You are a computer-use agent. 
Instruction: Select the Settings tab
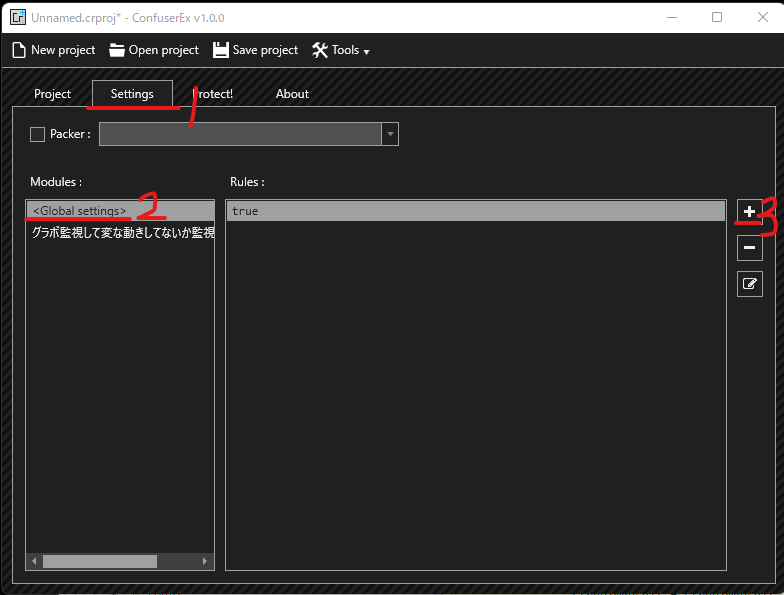tap(132, 94)
